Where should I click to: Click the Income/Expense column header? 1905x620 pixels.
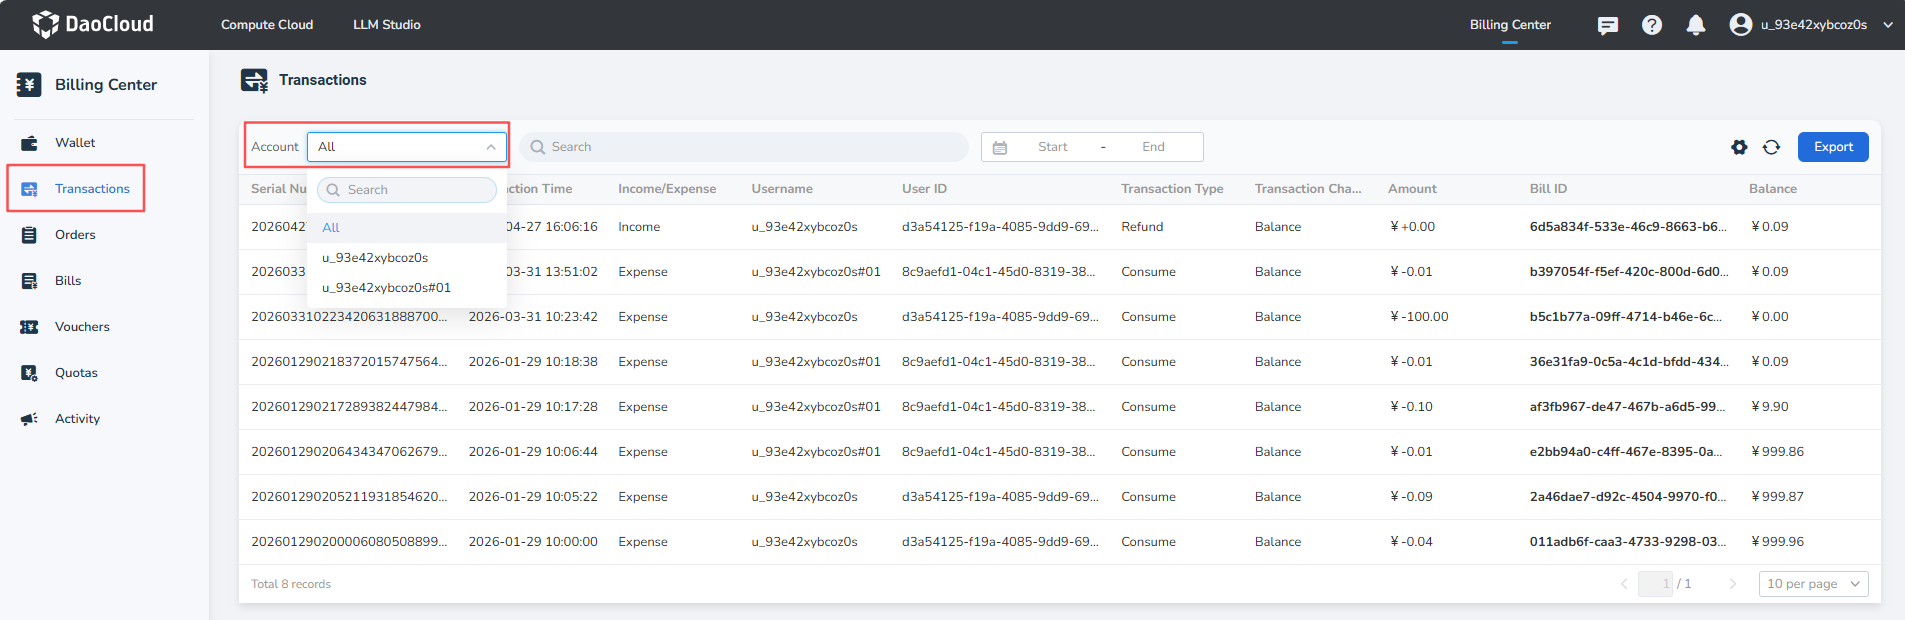(667, 189)
